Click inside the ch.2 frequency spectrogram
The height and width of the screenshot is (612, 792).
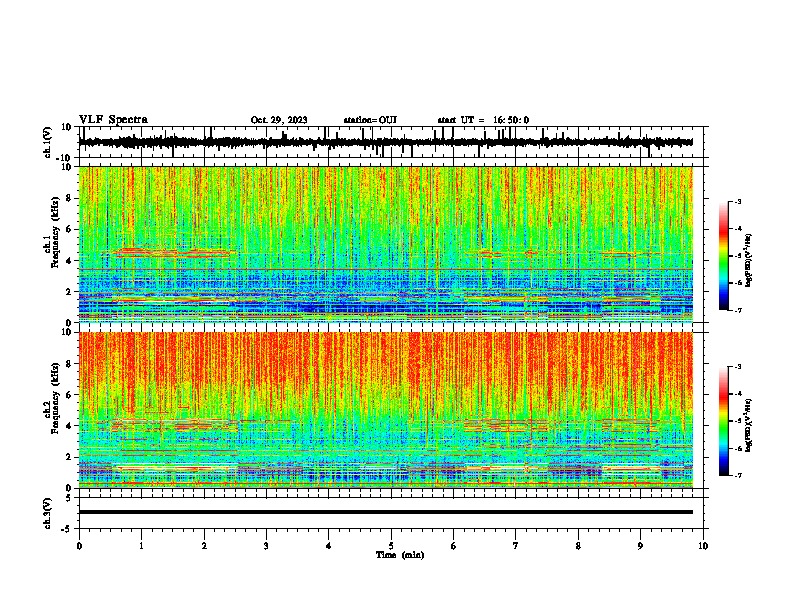386,410
